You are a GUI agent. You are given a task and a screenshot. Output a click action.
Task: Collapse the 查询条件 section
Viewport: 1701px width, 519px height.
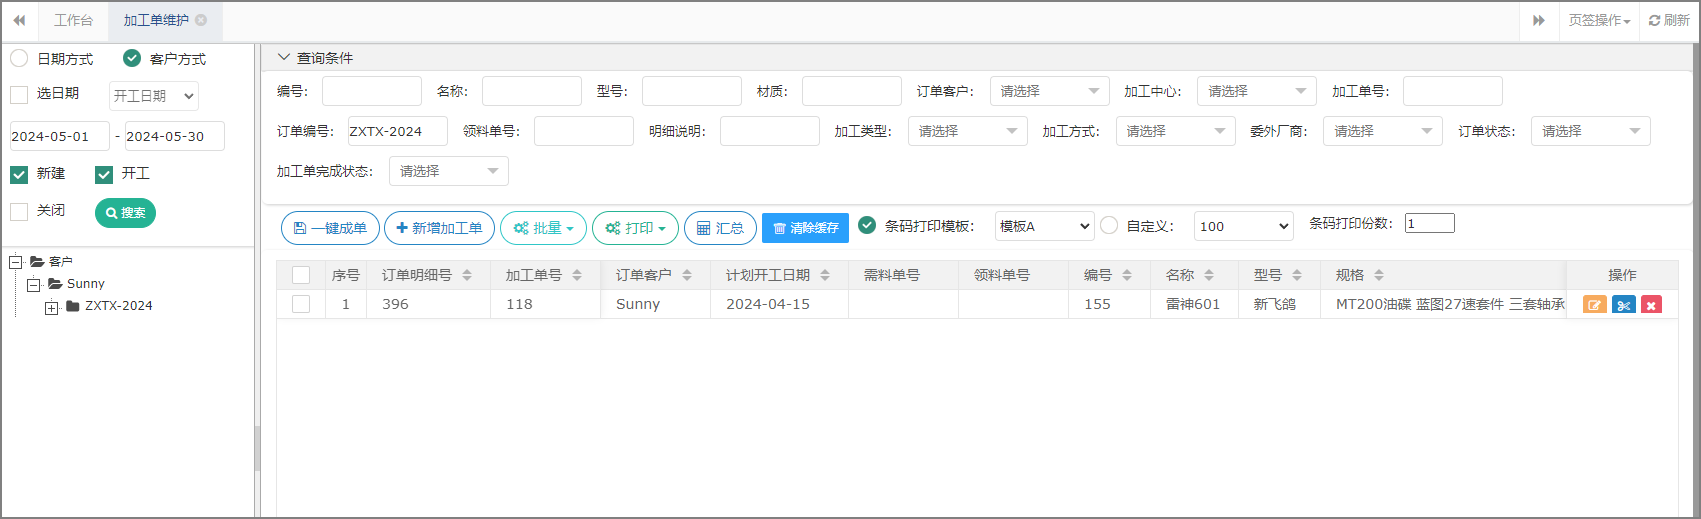point(284,58)
